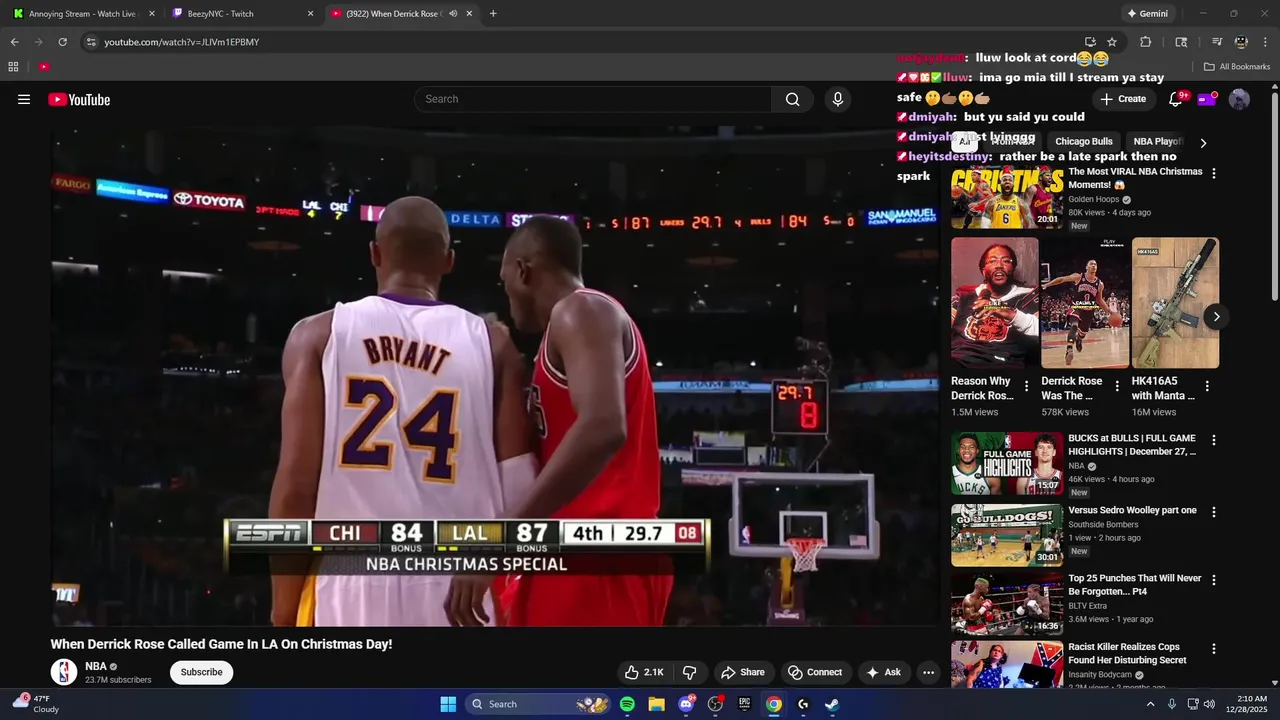Open the YouTube bookmark shortcut icon
The width and height of the screenshot is (1280, 720).
click(x=44, y=67)
